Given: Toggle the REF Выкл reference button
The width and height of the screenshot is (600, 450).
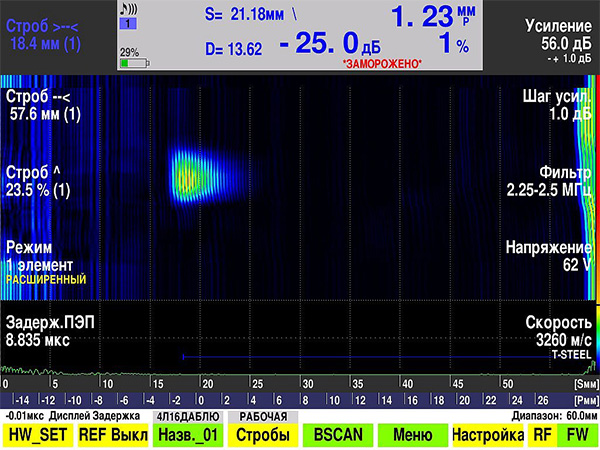Looking at the screenshot, I should 113,435.
